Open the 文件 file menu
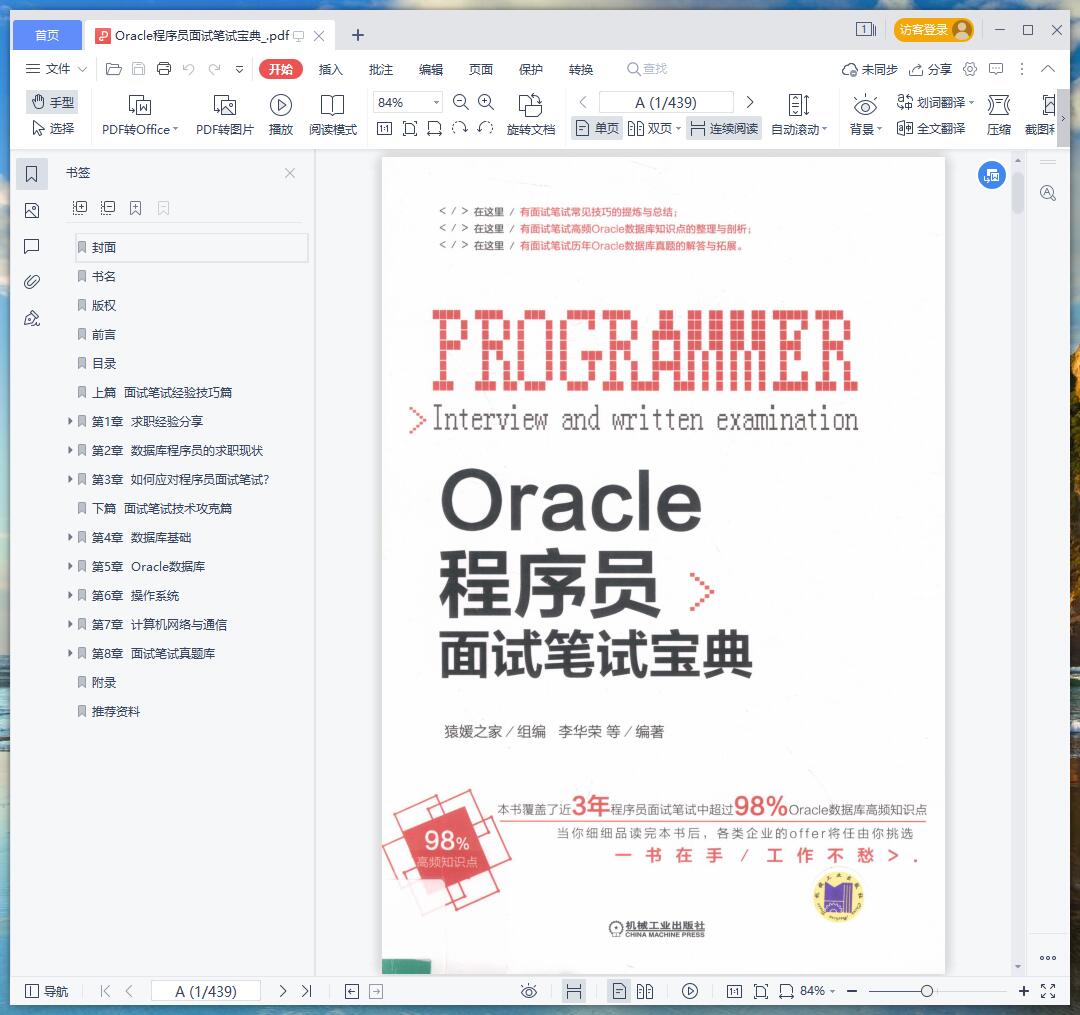Screen dimensions: 1080x1015 [56, 69]
